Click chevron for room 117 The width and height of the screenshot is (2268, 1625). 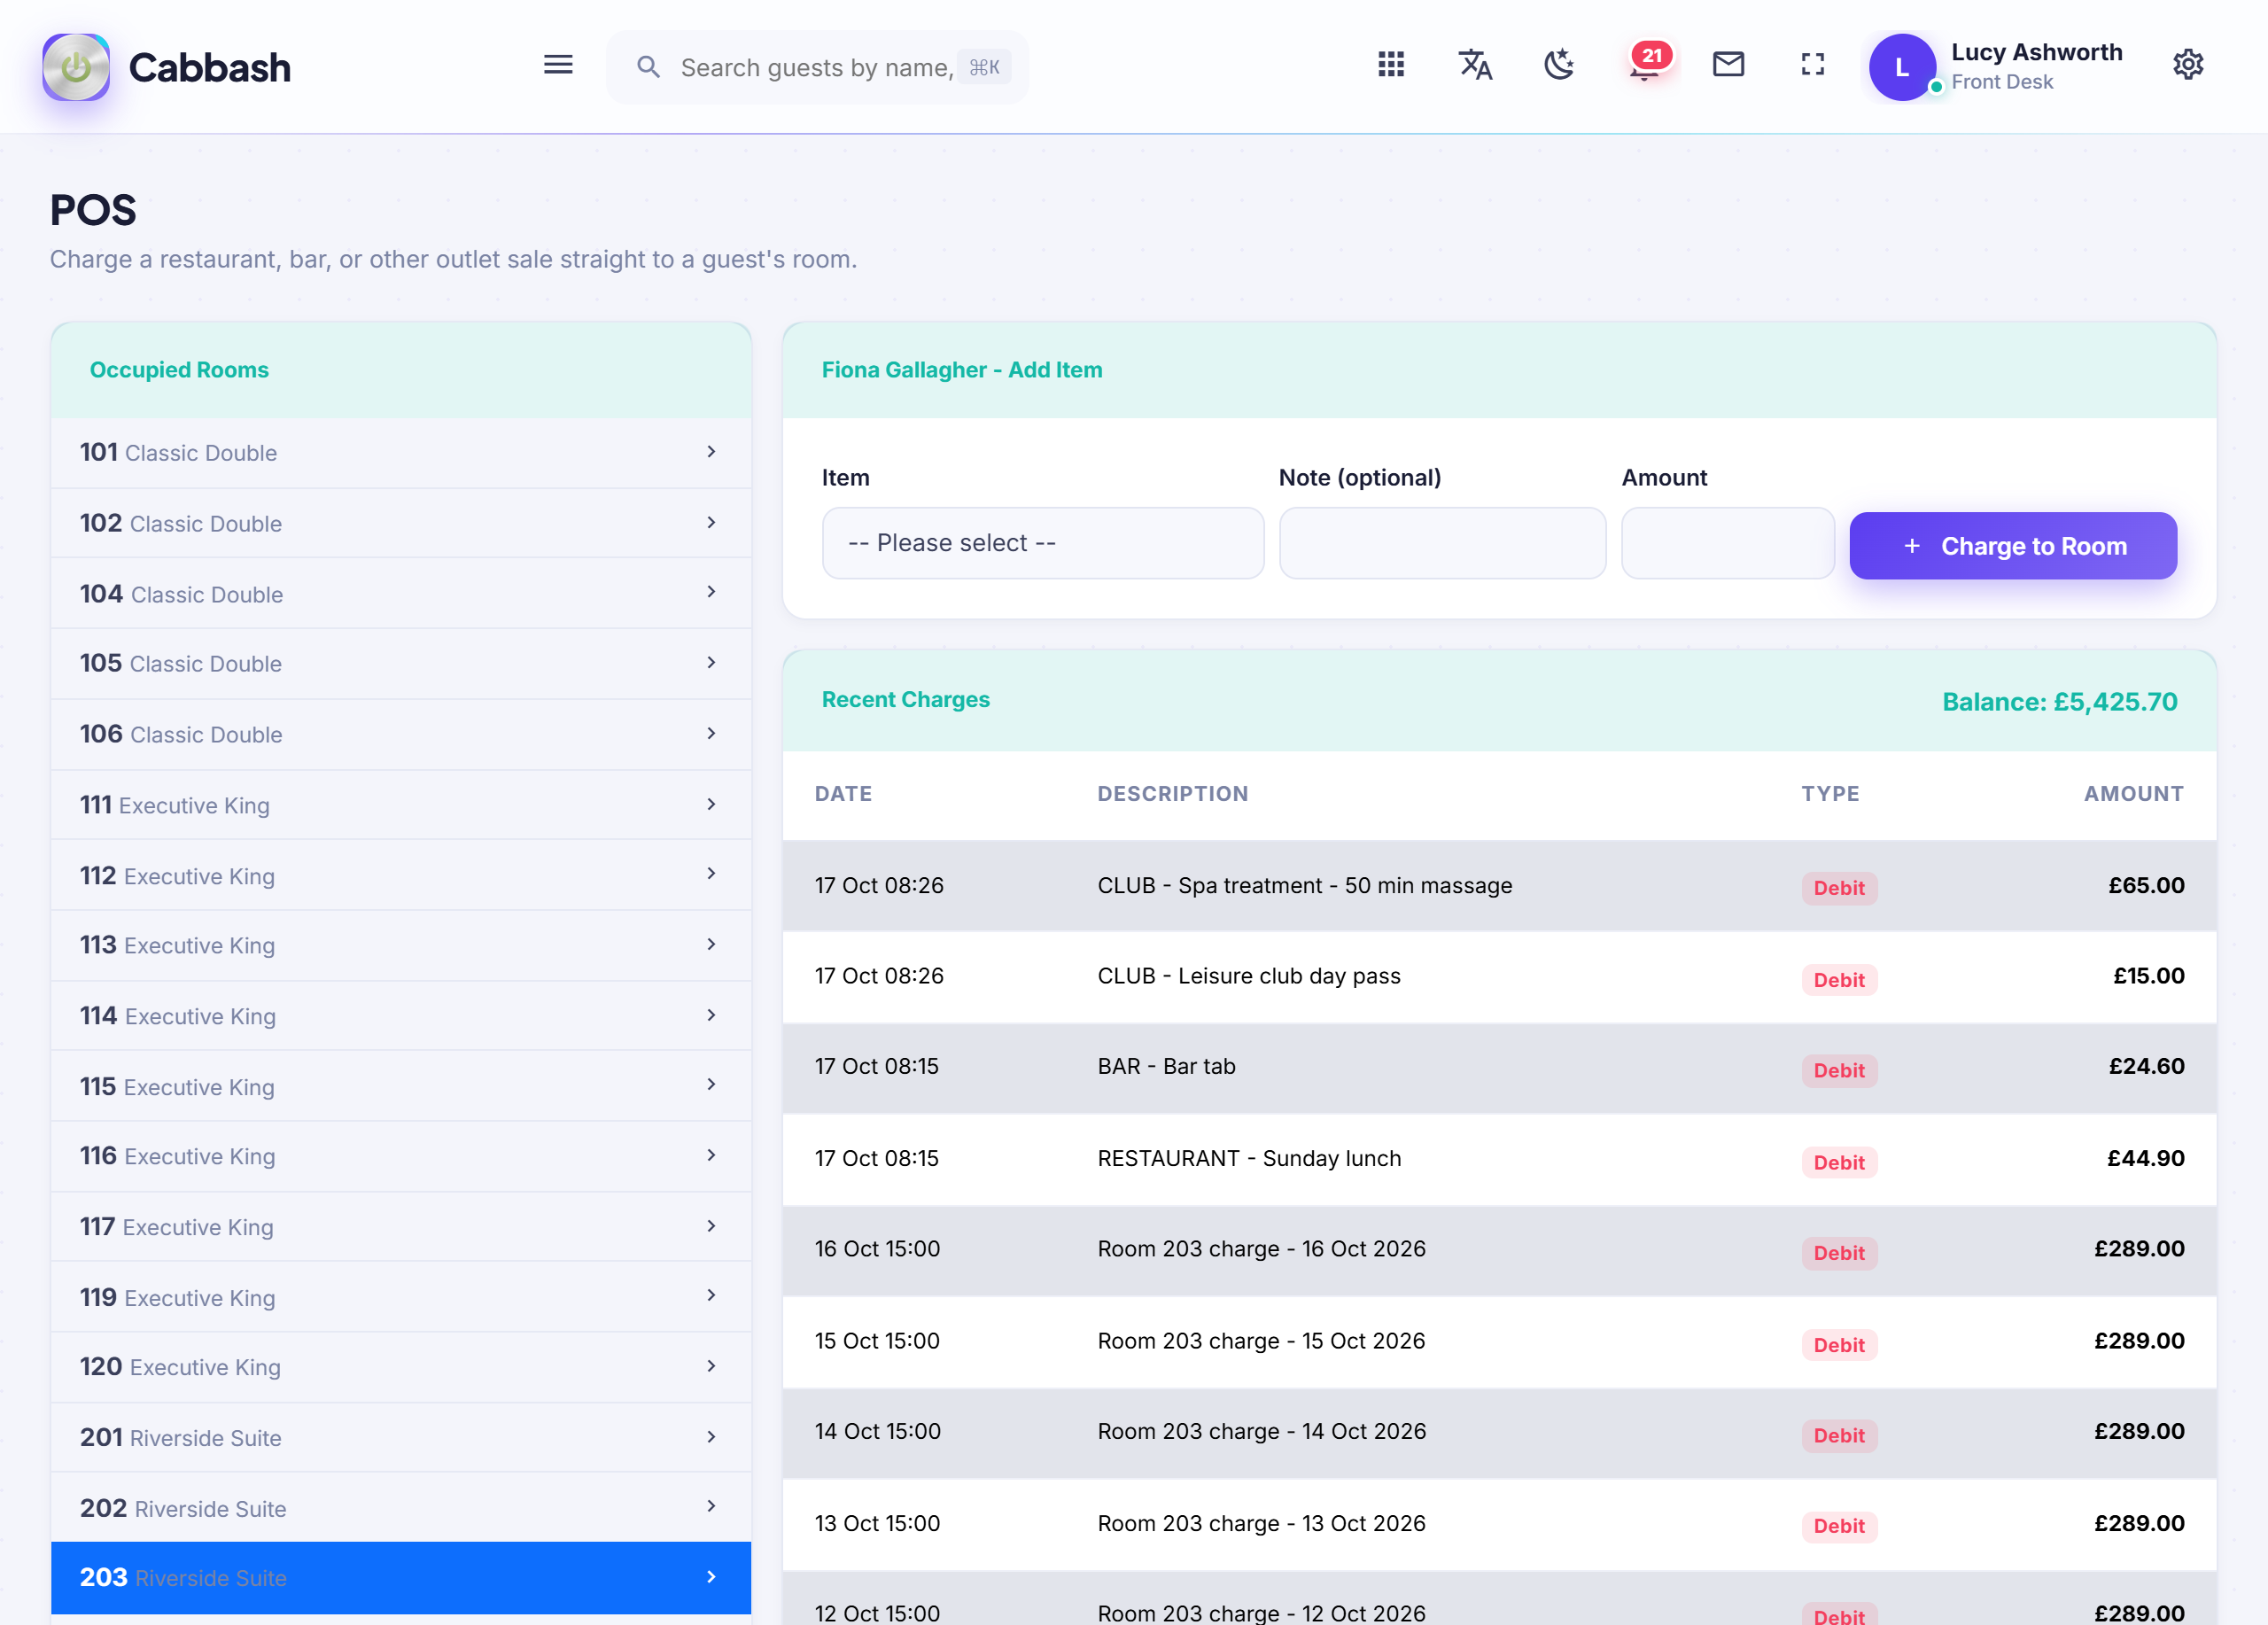pyautogui.click(x=711, y=1226)
